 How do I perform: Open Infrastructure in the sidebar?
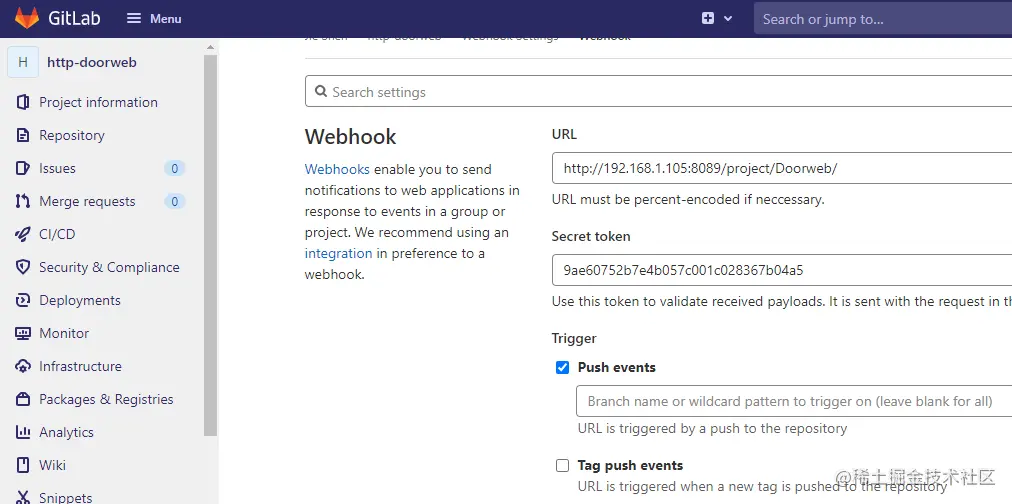pos(80,366)
